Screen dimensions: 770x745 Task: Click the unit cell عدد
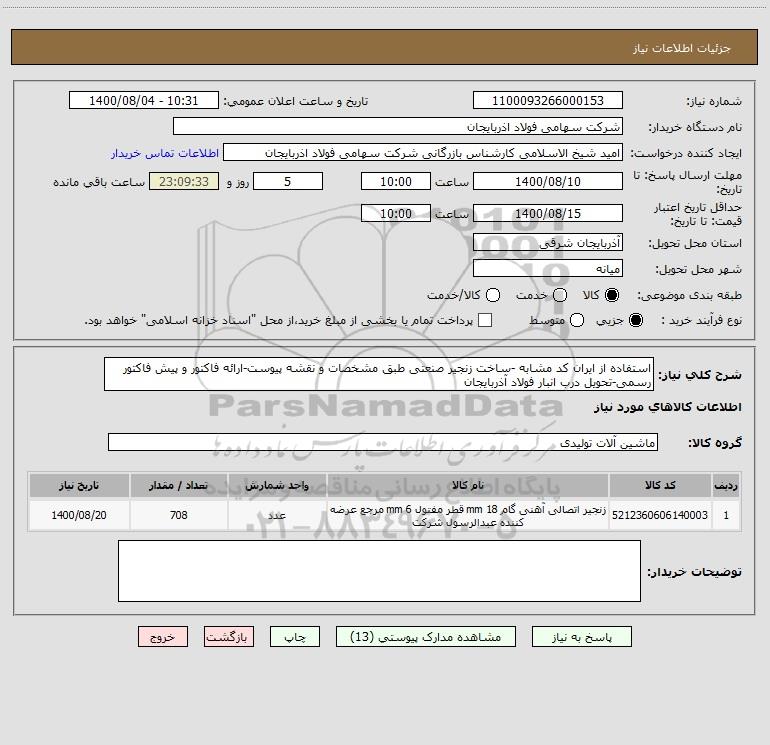[x=277, y=515]
